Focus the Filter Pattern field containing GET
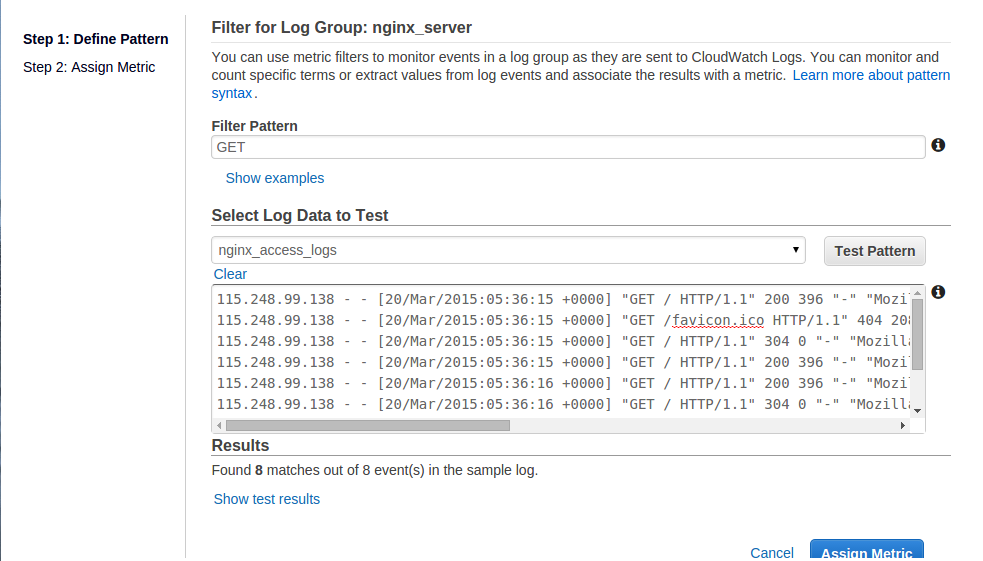This screenshot has height=561, width=983. click(x=568, y=147)
